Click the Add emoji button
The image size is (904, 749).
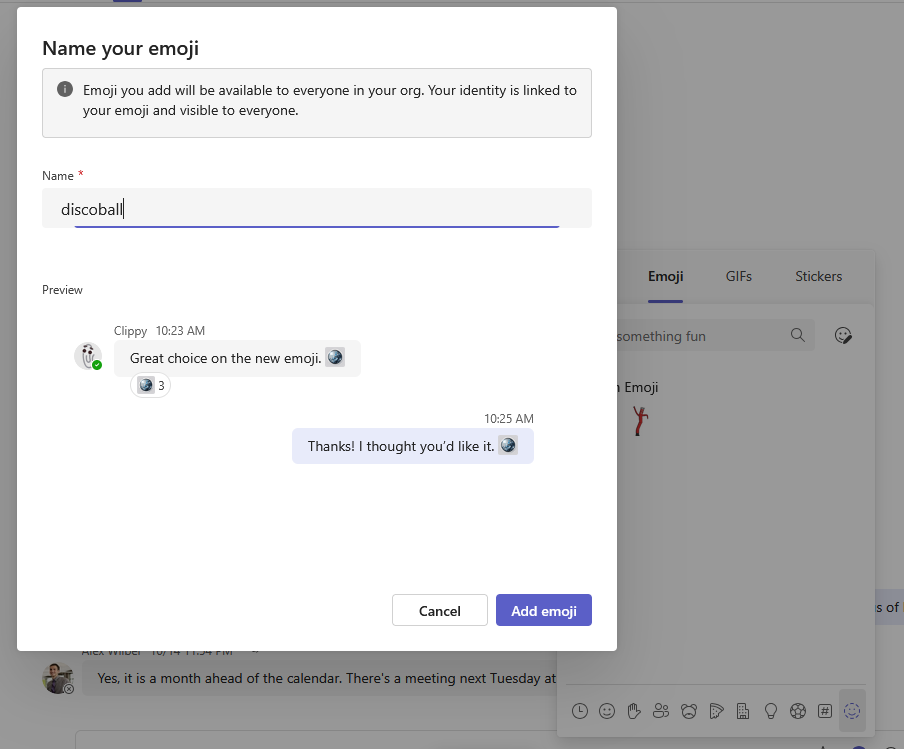[543, 611]
